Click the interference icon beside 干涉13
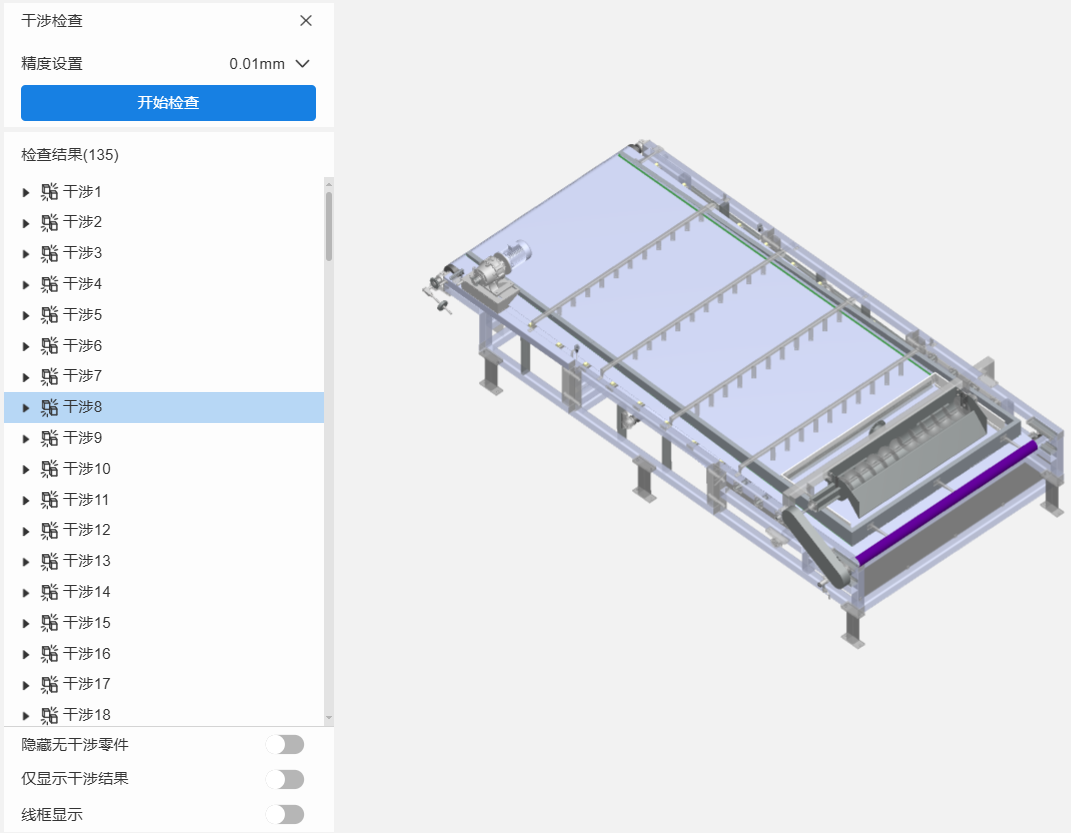Image resolution: width=1071 pixels, height=833 pixels. coord(49,561)
